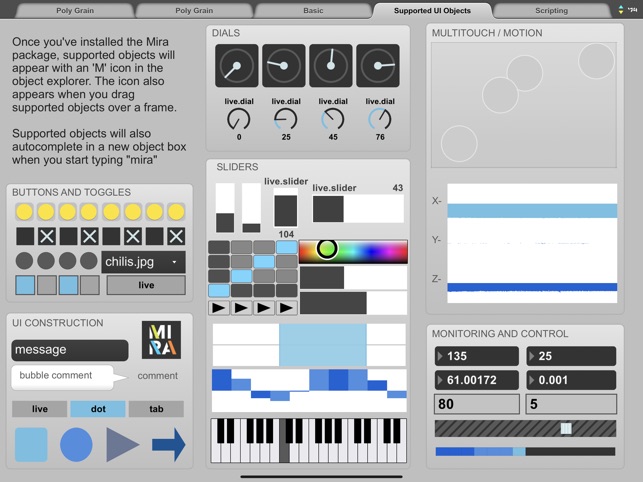
Task: Click the first yellow round button
Action: (24, 212)
